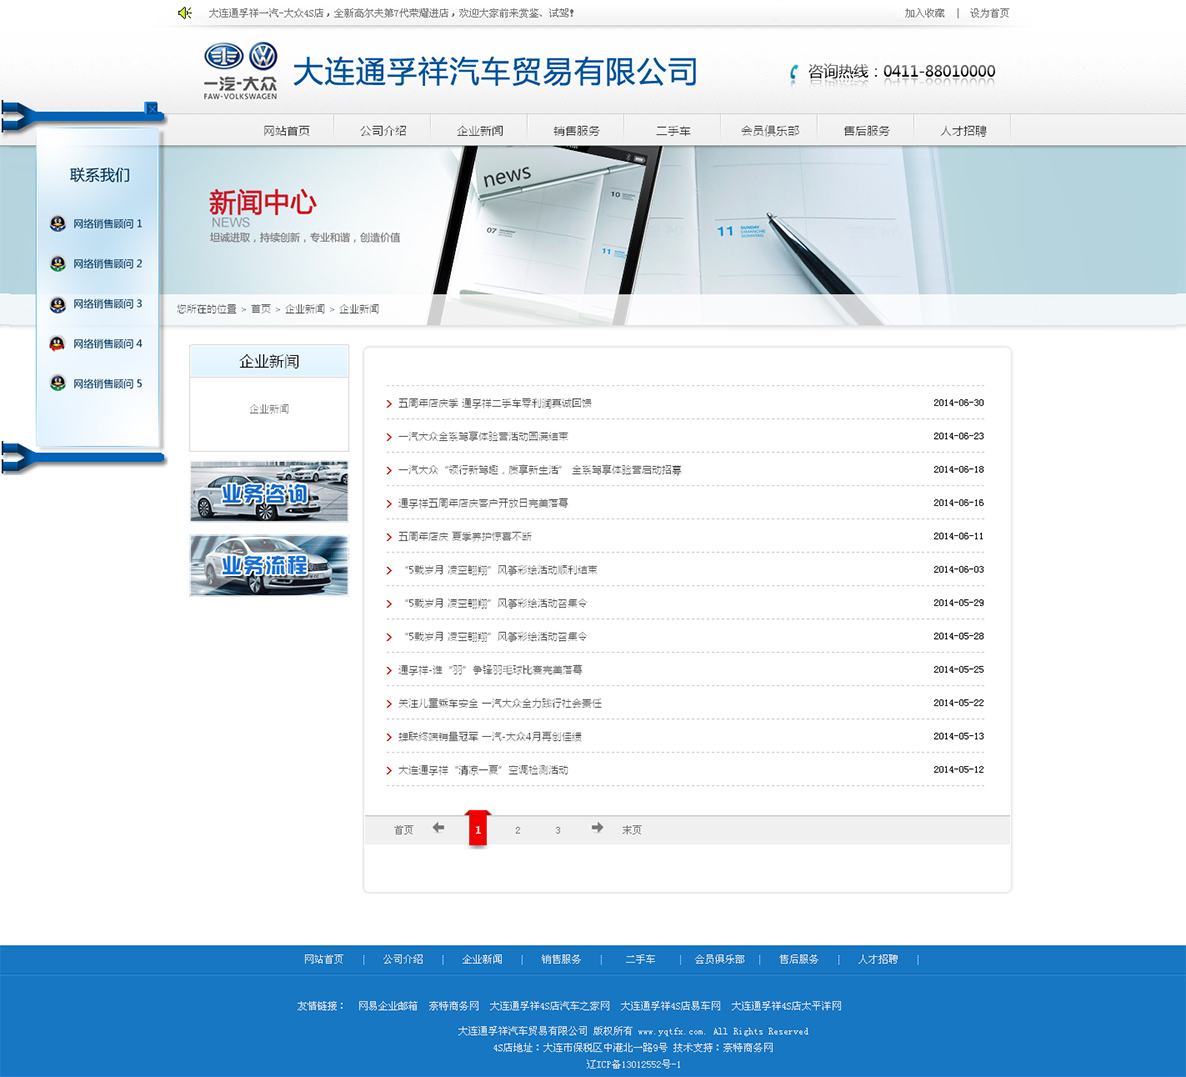Click red chevron beside 2014-06-30 news item
Viewport: 1186px width, 1077px height.
click(x=389, y=404)
